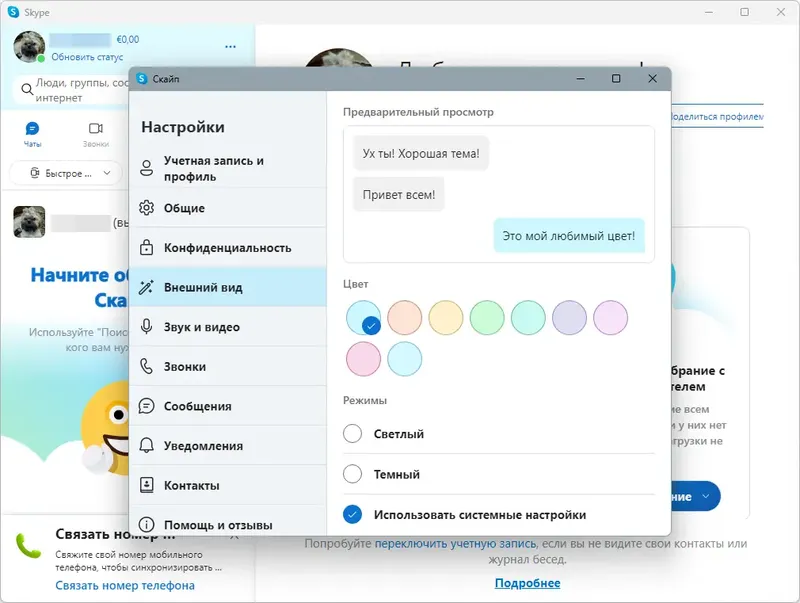Image resolution: width=800 pixels, height=603 pixels.
Task: Click the green phone icon in link-number banner
Action: point(28,546)
